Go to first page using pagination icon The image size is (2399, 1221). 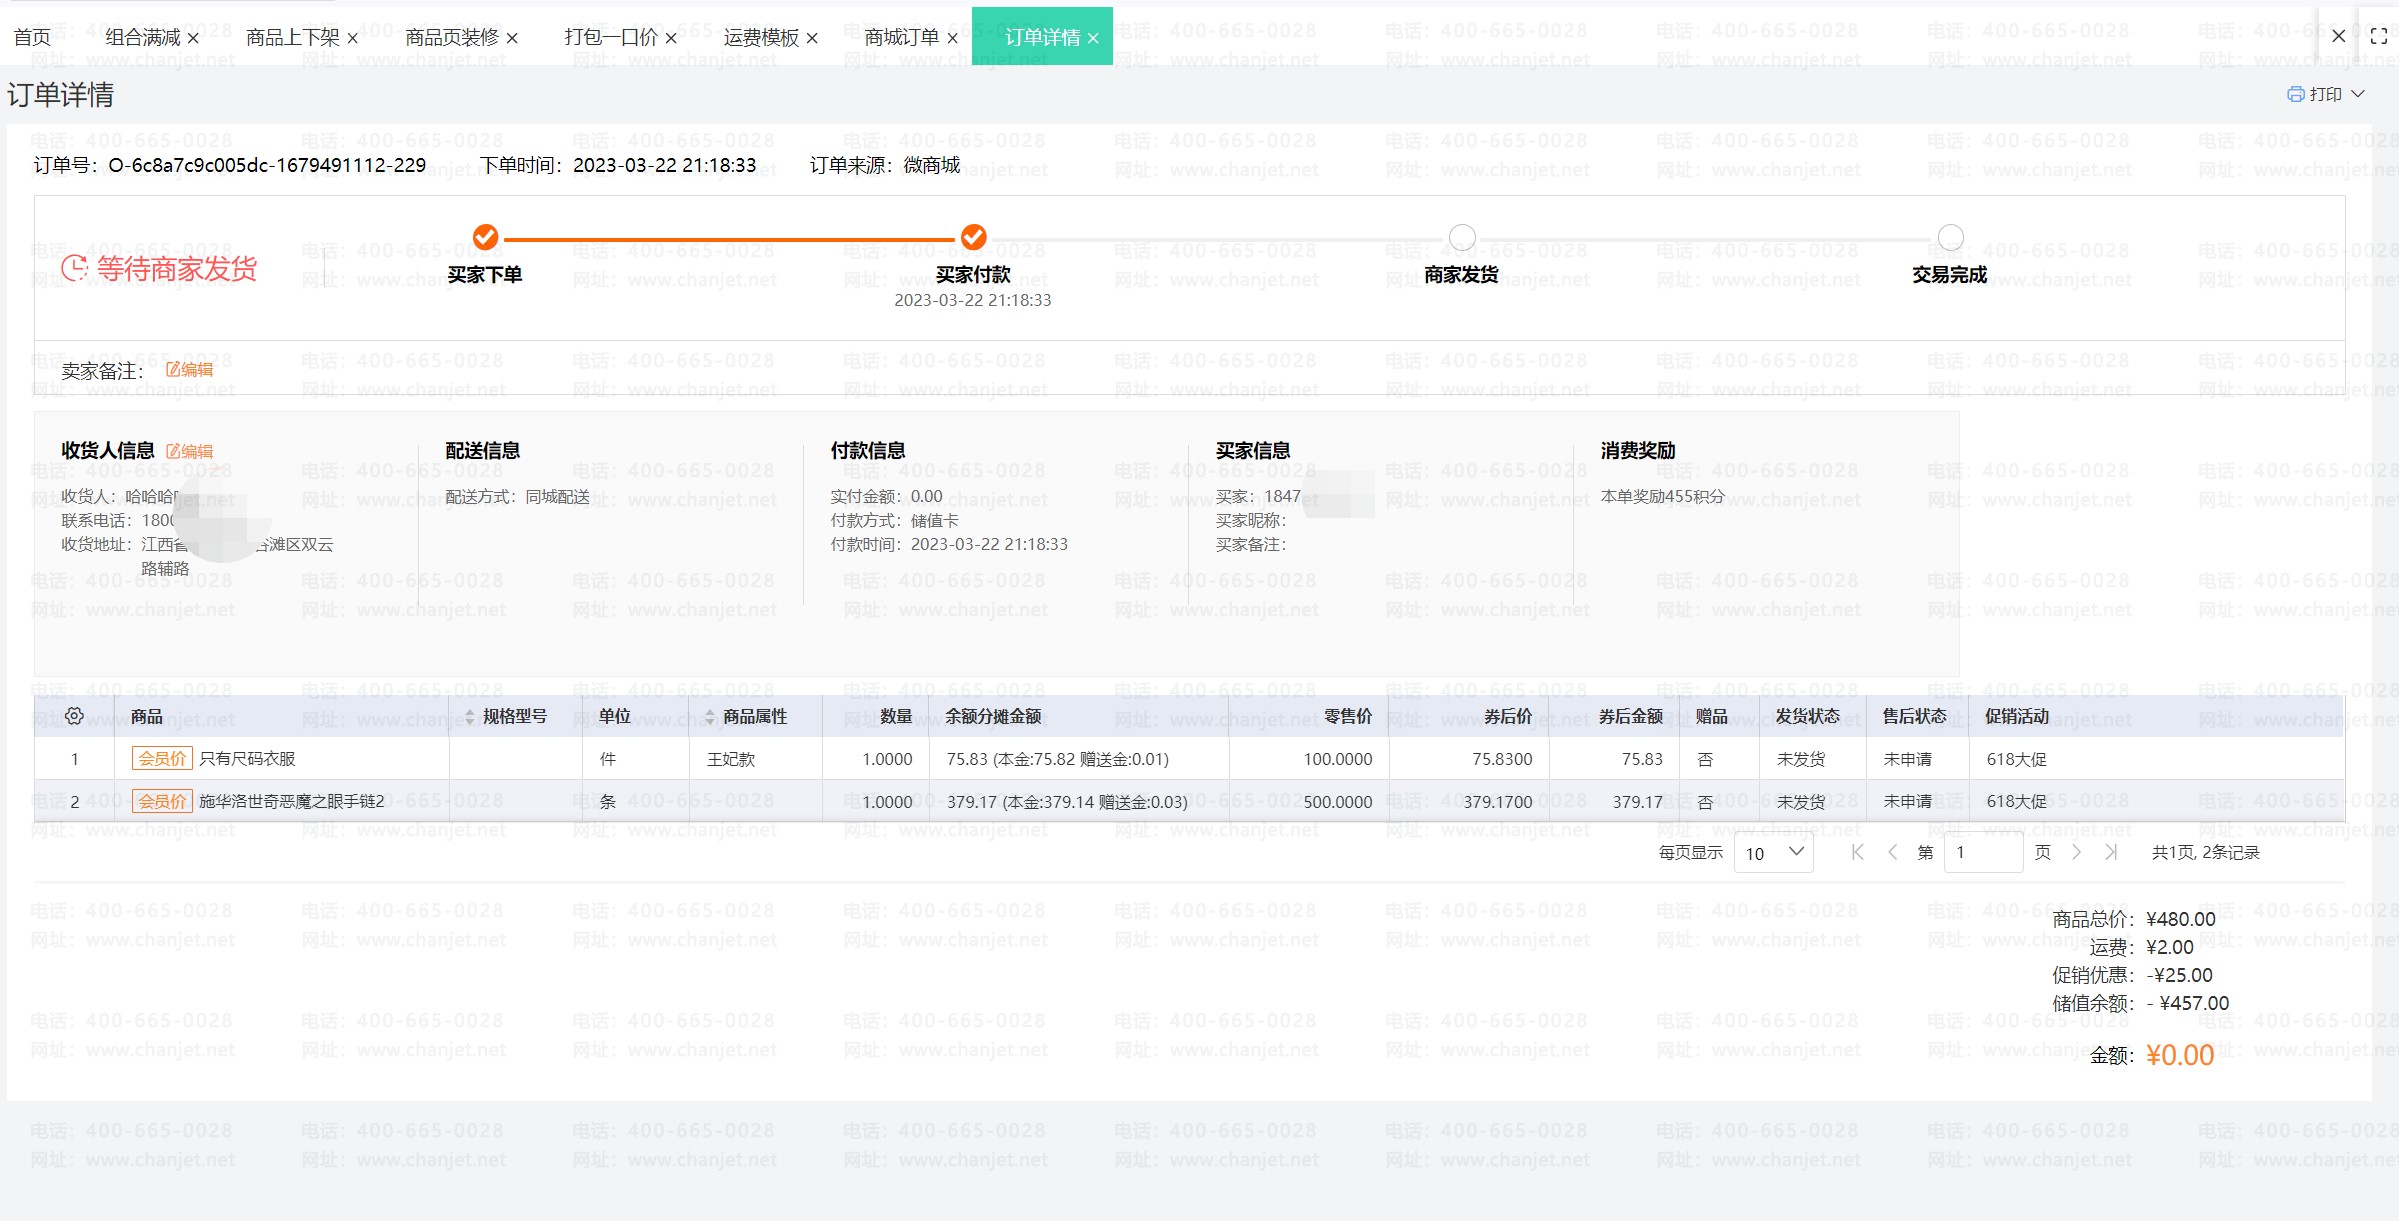coord(1857,852)
